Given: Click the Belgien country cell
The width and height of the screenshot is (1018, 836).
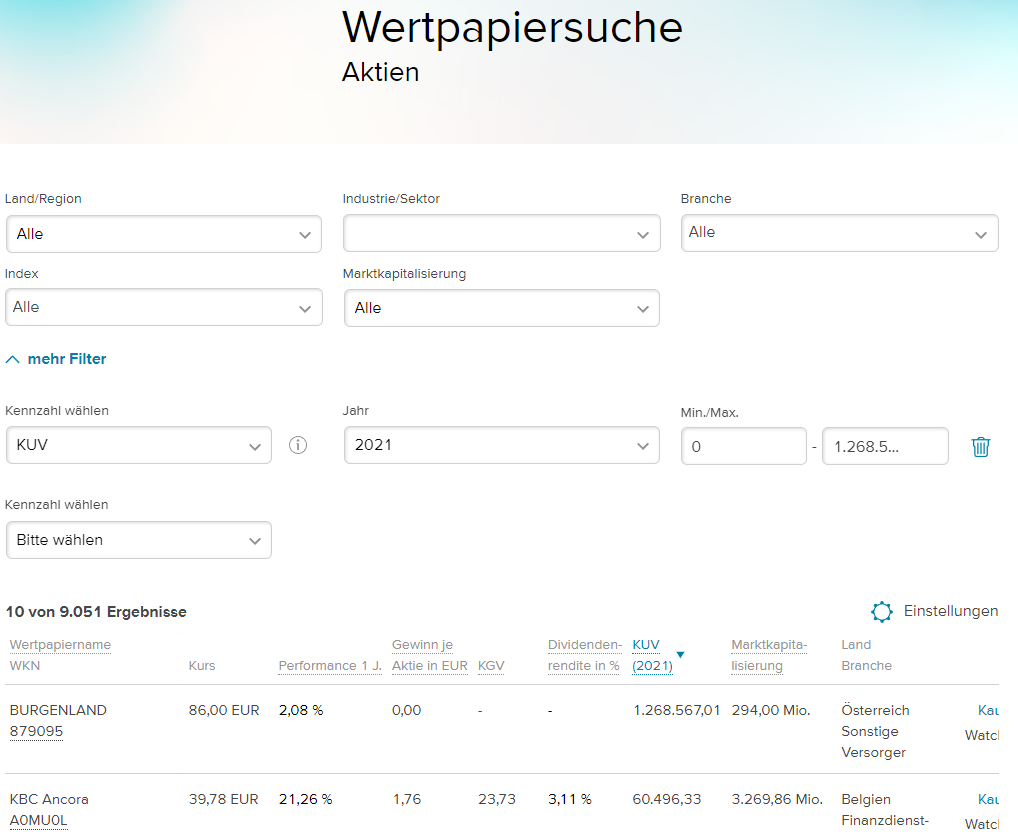Looking at the screenshot, I should pyautogui.click(x=866, y=800).
